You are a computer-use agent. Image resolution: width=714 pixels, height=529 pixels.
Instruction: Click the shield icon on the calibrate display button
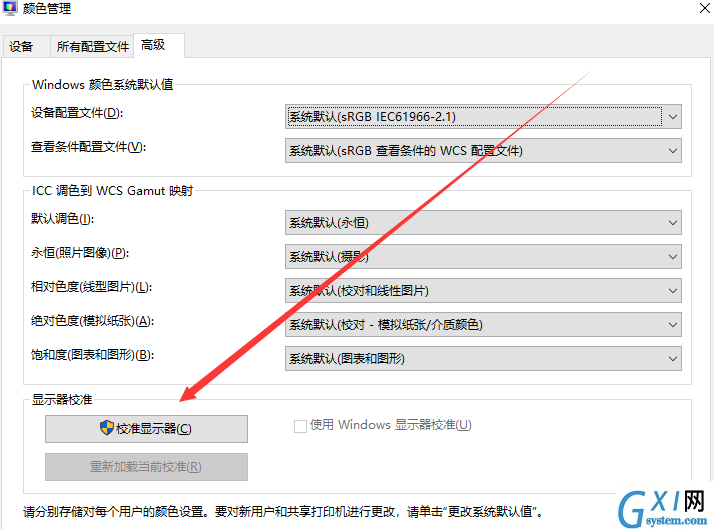(x=107, y=428)
